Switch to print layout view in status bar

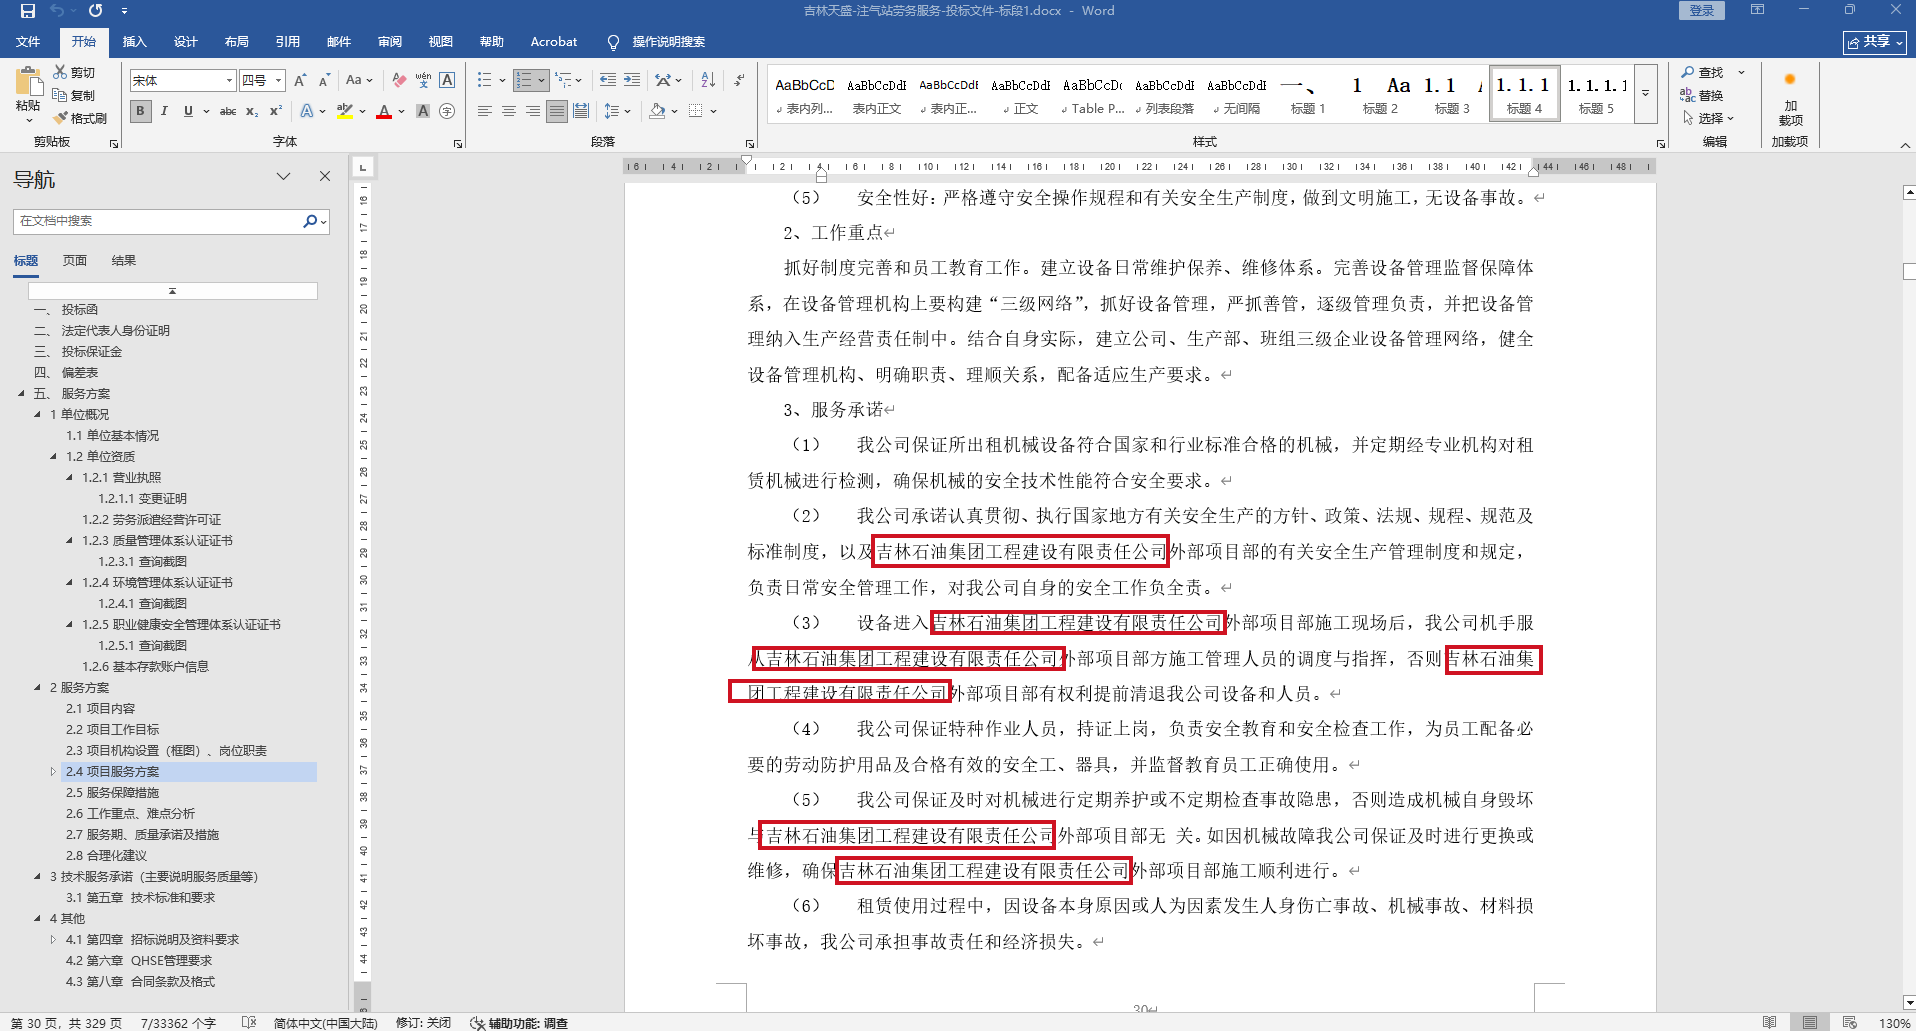[x=1809, y=1022]
